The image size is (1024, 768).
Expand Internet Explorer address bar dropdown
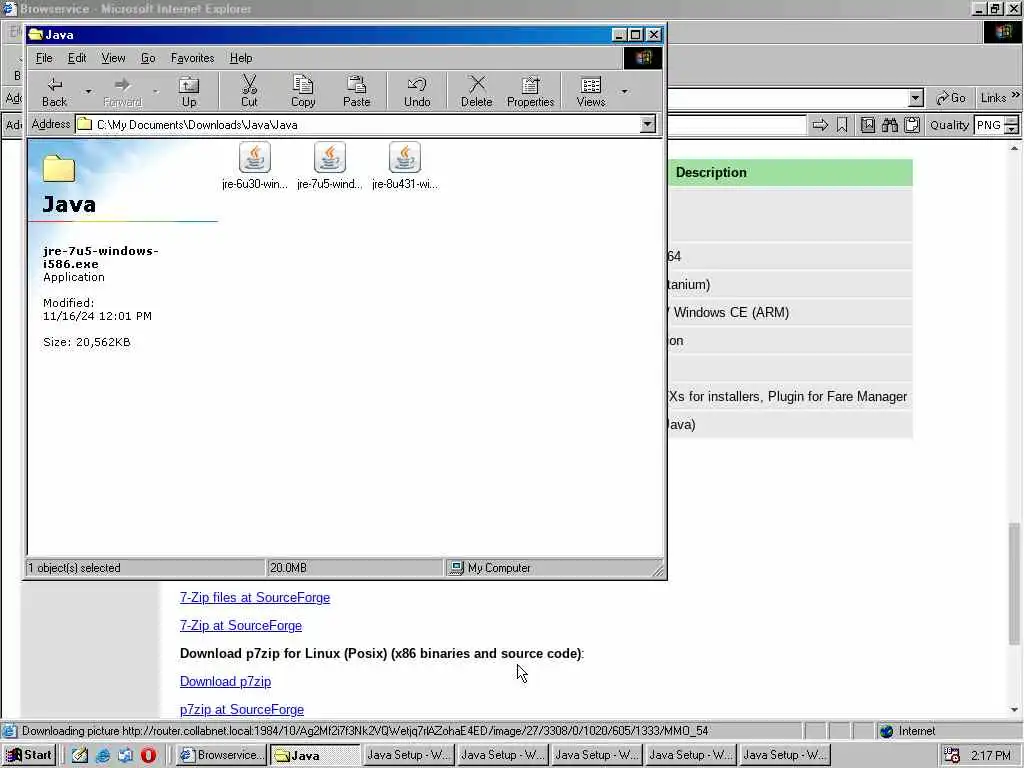pos(916,99)
